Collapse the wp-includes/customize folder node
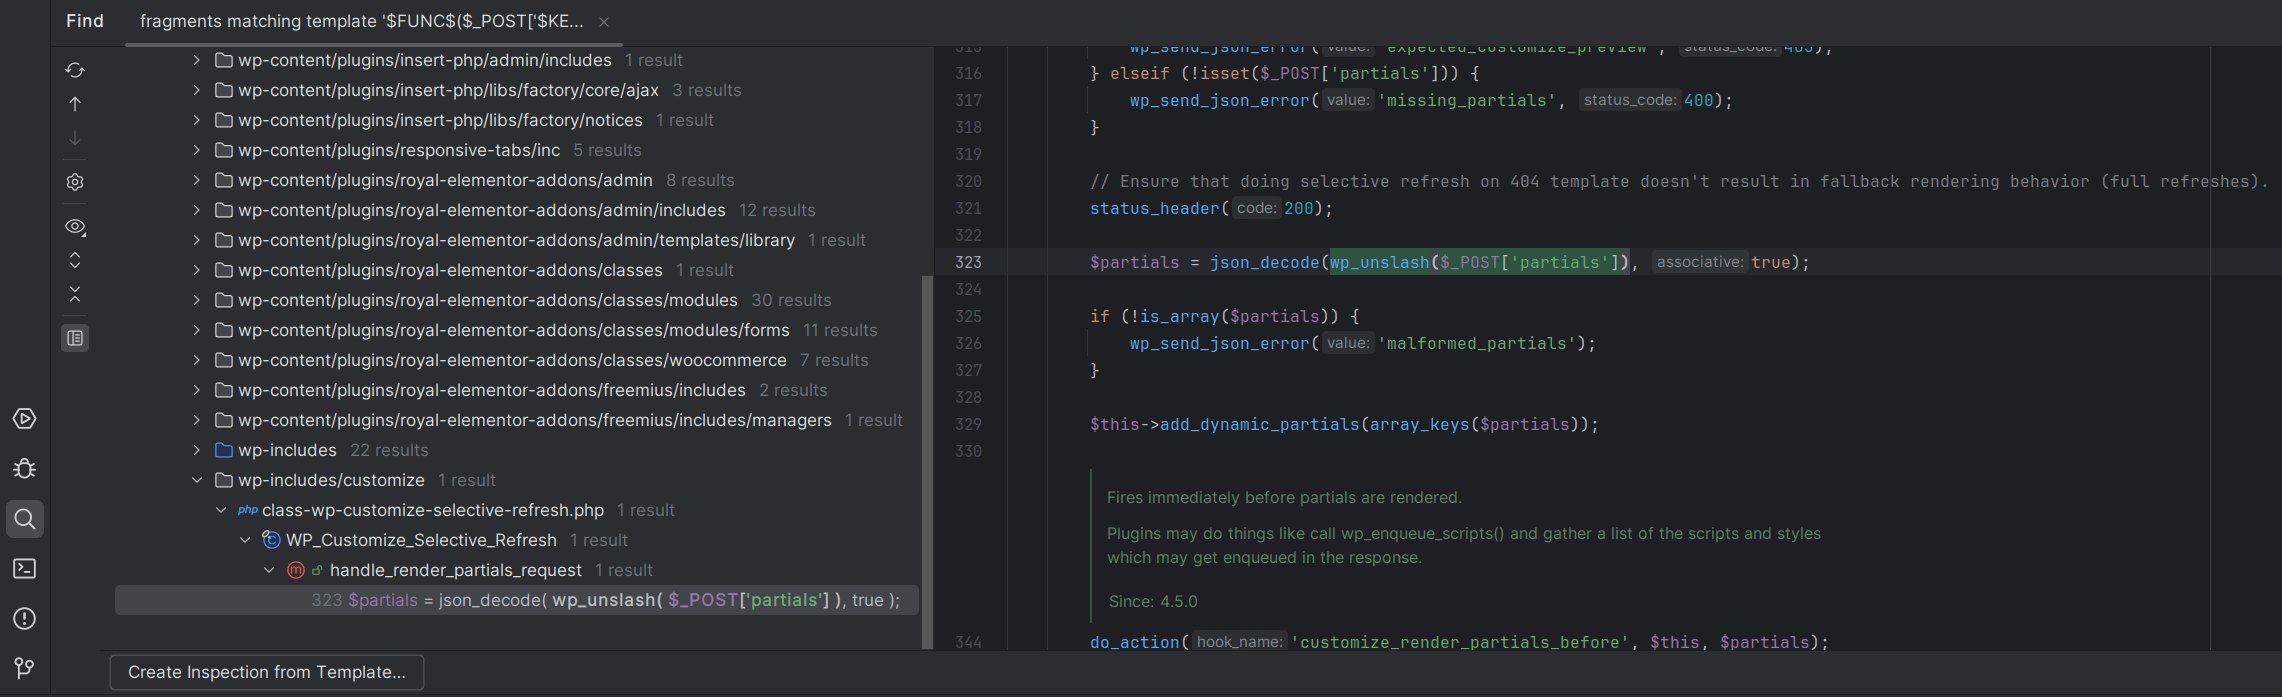Screen dimensions: 2282x697 [197, 480]
